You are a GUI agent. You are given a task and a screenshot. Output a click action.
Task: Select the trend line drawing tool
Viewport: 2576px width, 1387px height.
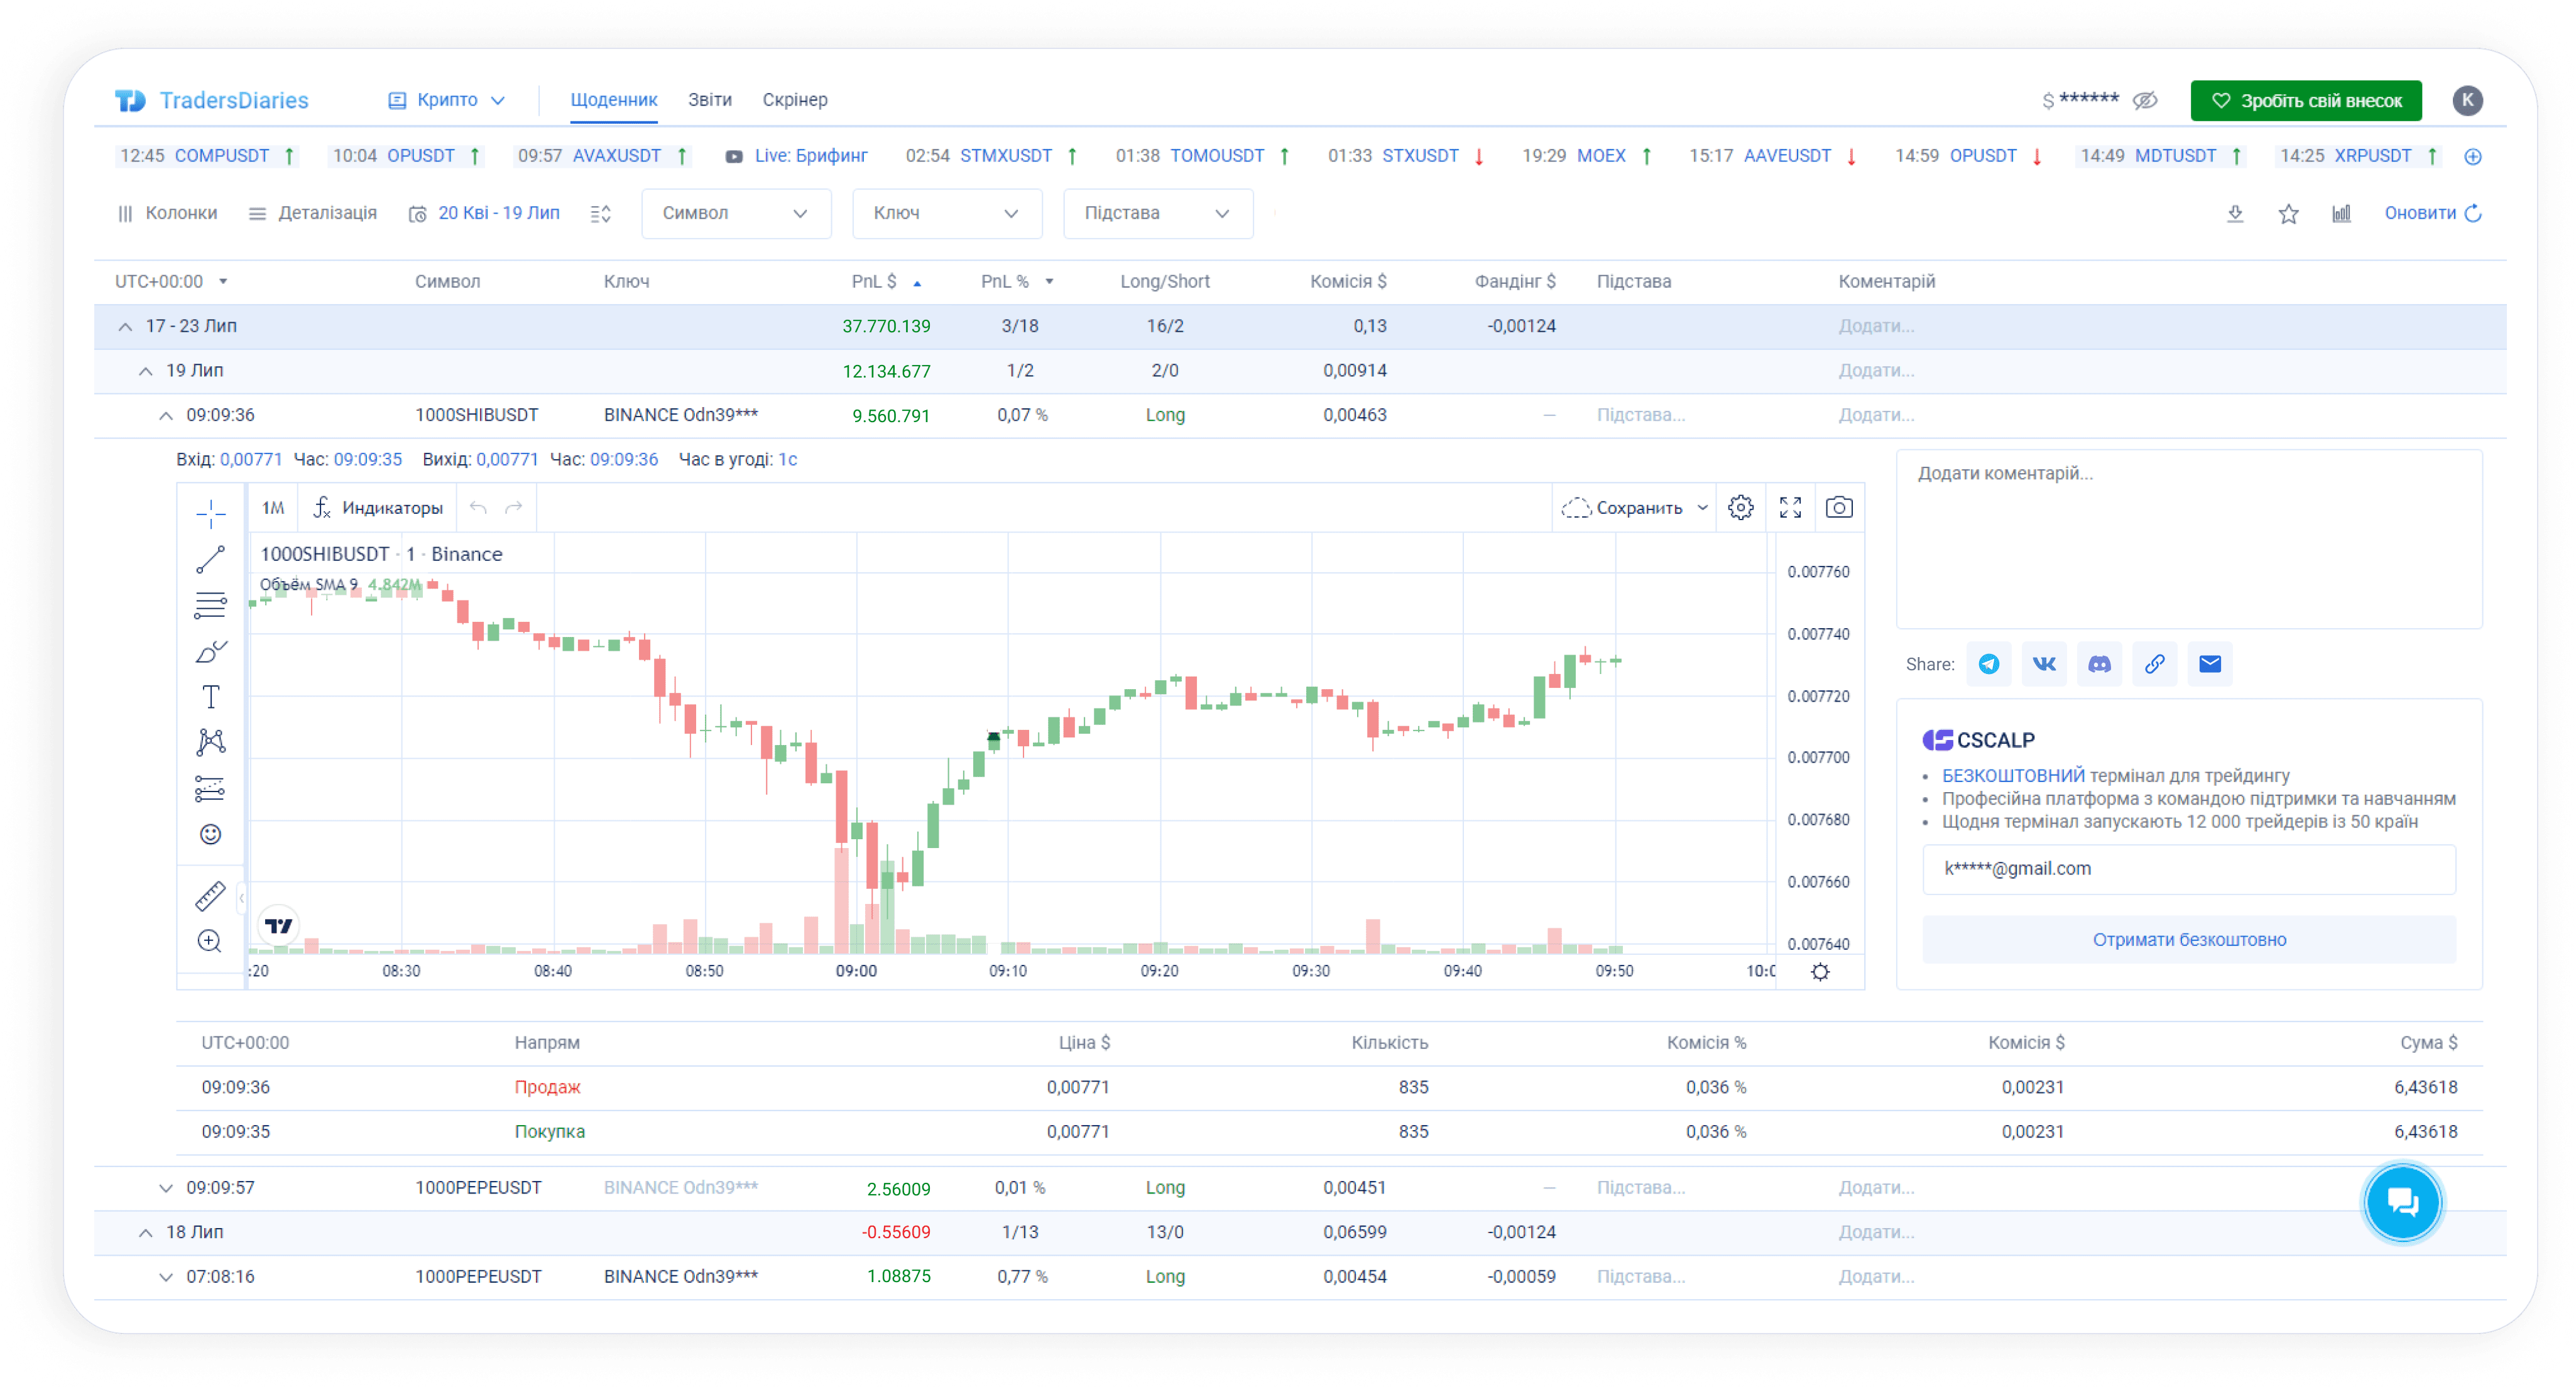click(210, 560)
